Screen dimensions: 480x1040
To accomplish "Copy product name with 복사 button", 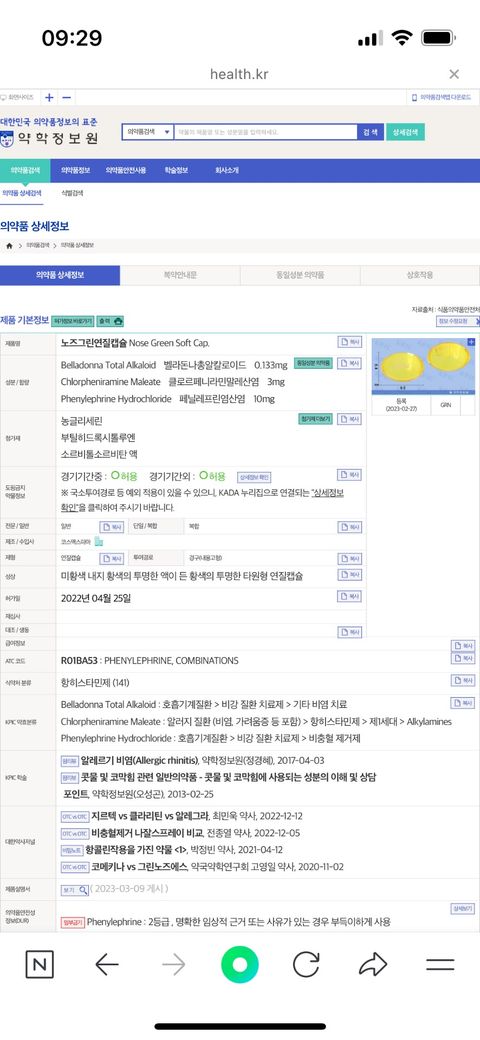I will click(x=350, y=342).
